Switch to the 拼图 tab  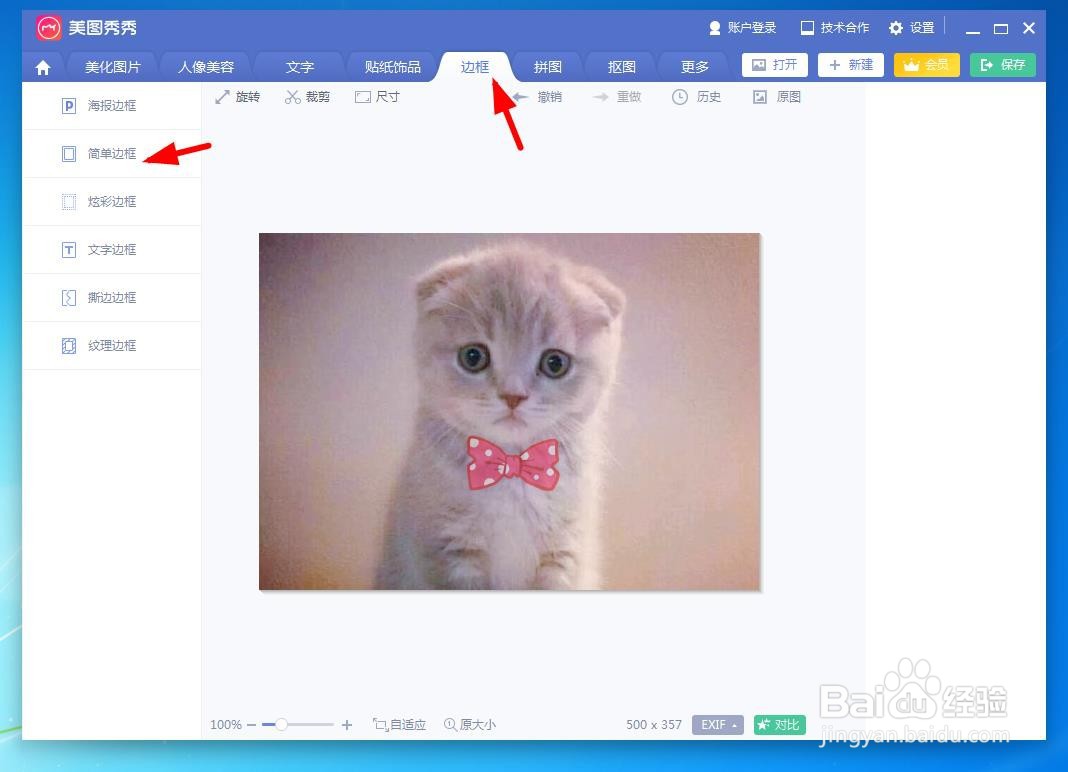[548, 67]
